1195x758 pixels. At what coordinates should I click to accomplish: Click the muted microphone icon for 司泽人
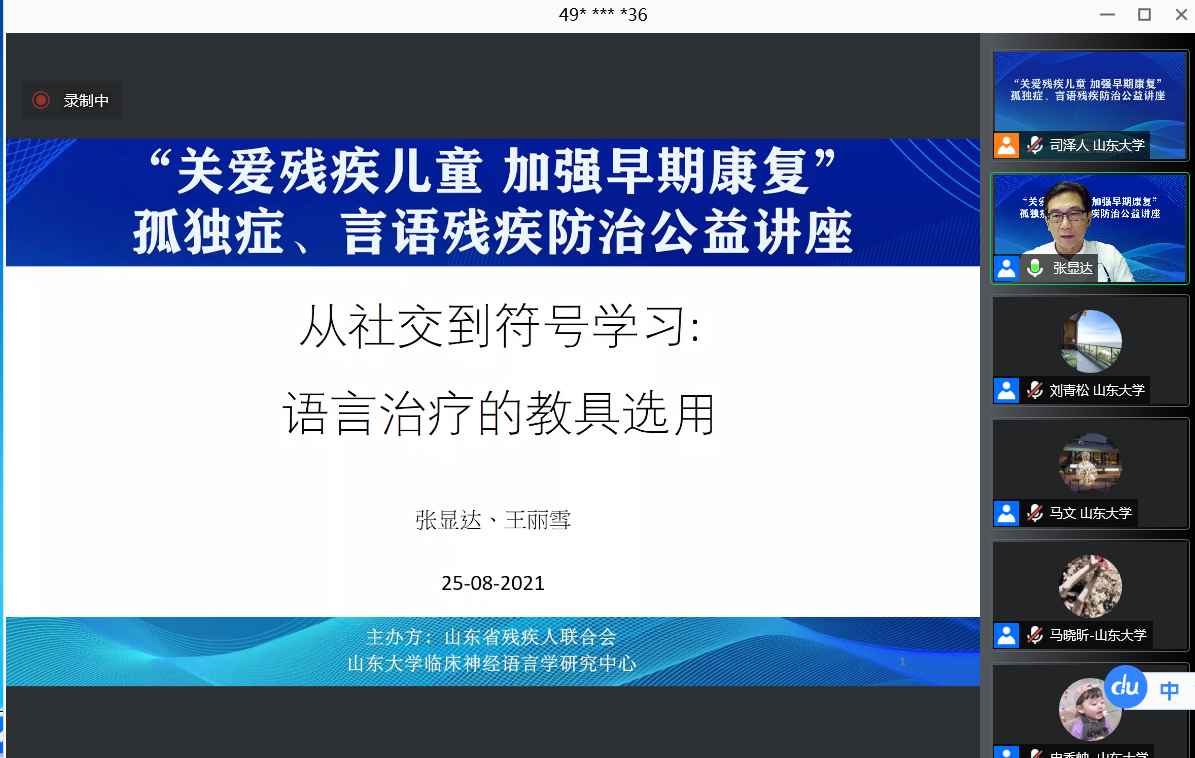1034,145
